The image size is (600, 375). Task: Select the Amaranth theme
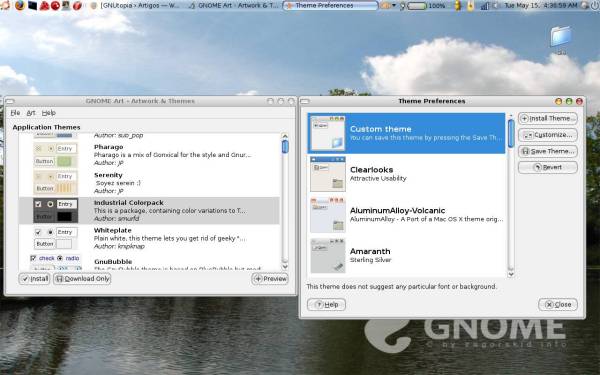click(406, 255)
